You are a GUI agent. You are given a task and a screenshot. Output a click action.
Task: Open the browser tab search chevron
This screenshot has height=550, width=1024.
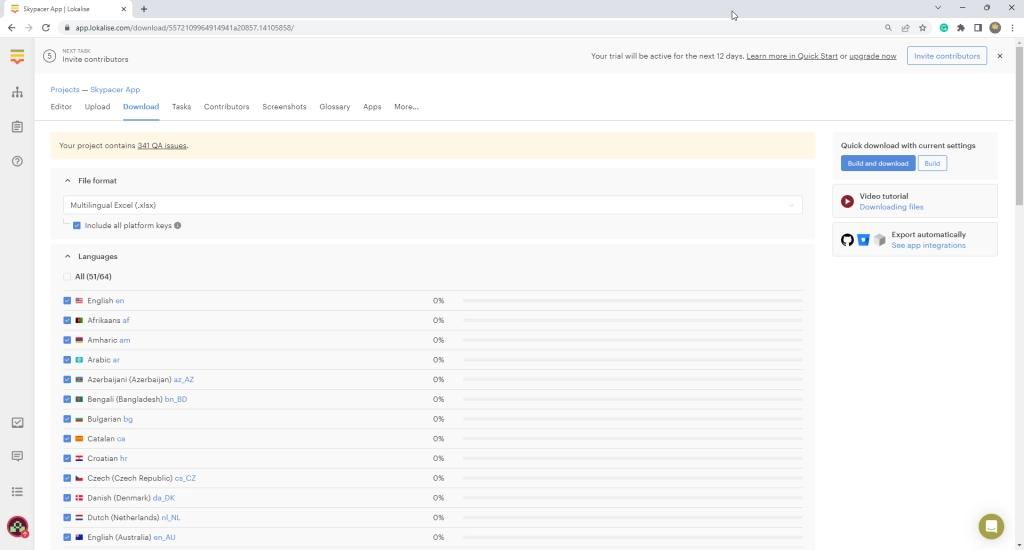tap(938, 8)
